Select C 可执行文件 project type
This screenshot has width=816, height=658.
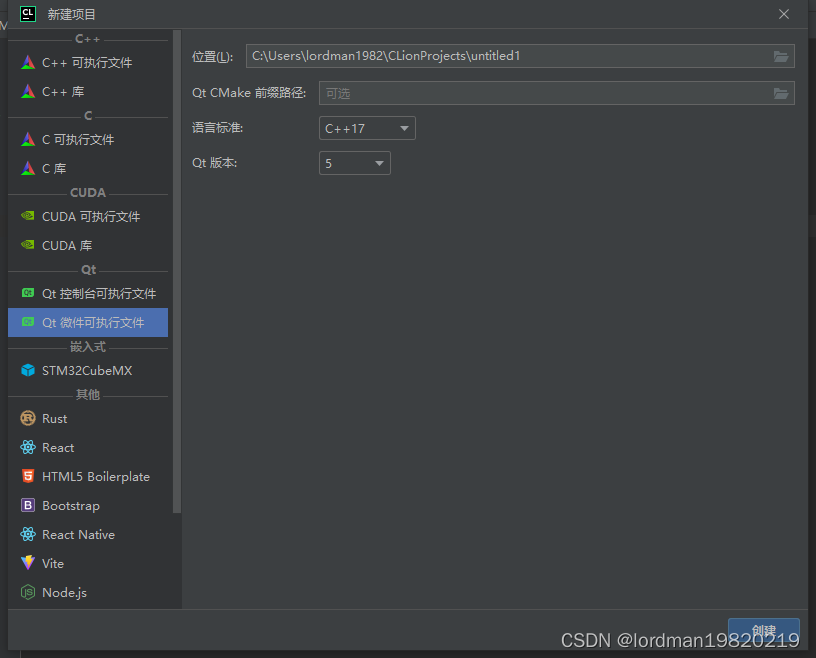click(x=88, y=140)
